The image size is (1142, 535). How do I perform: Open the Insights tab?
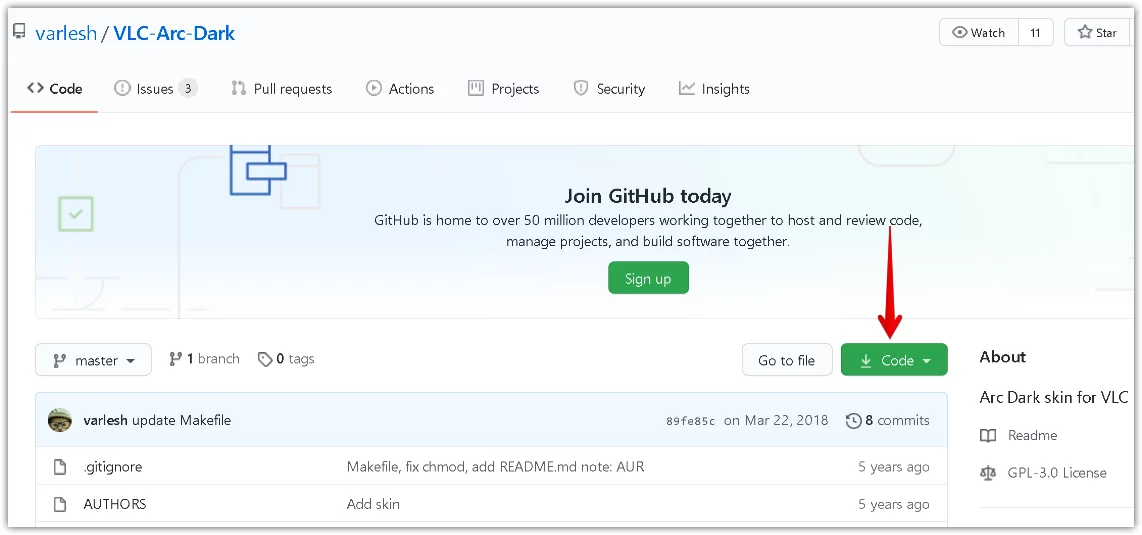714,89
